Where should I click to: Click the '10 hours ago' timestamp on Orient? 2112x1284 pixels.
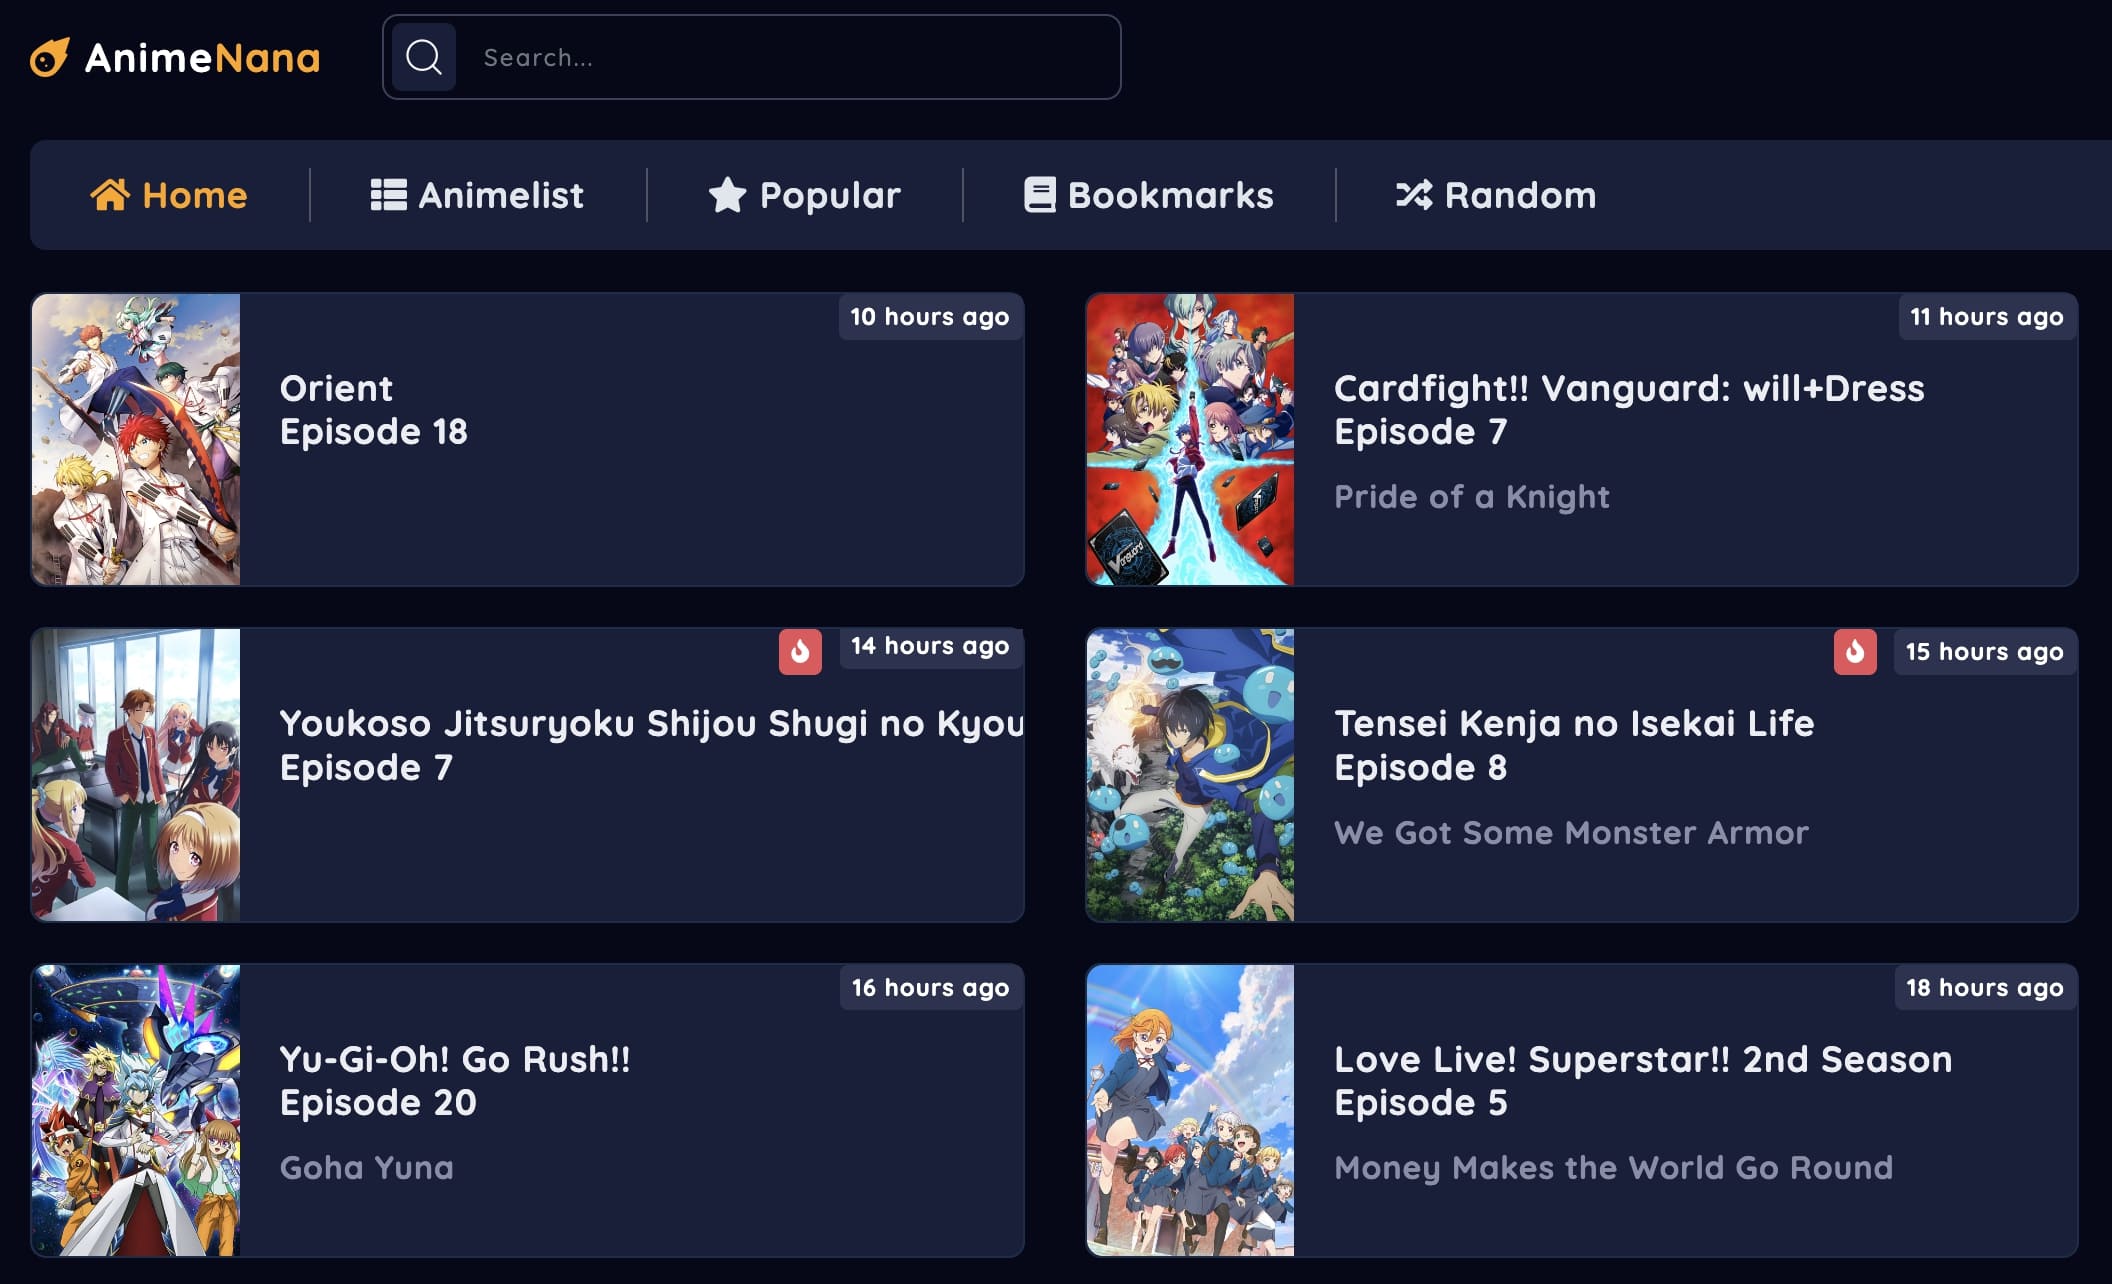point(929,317)
